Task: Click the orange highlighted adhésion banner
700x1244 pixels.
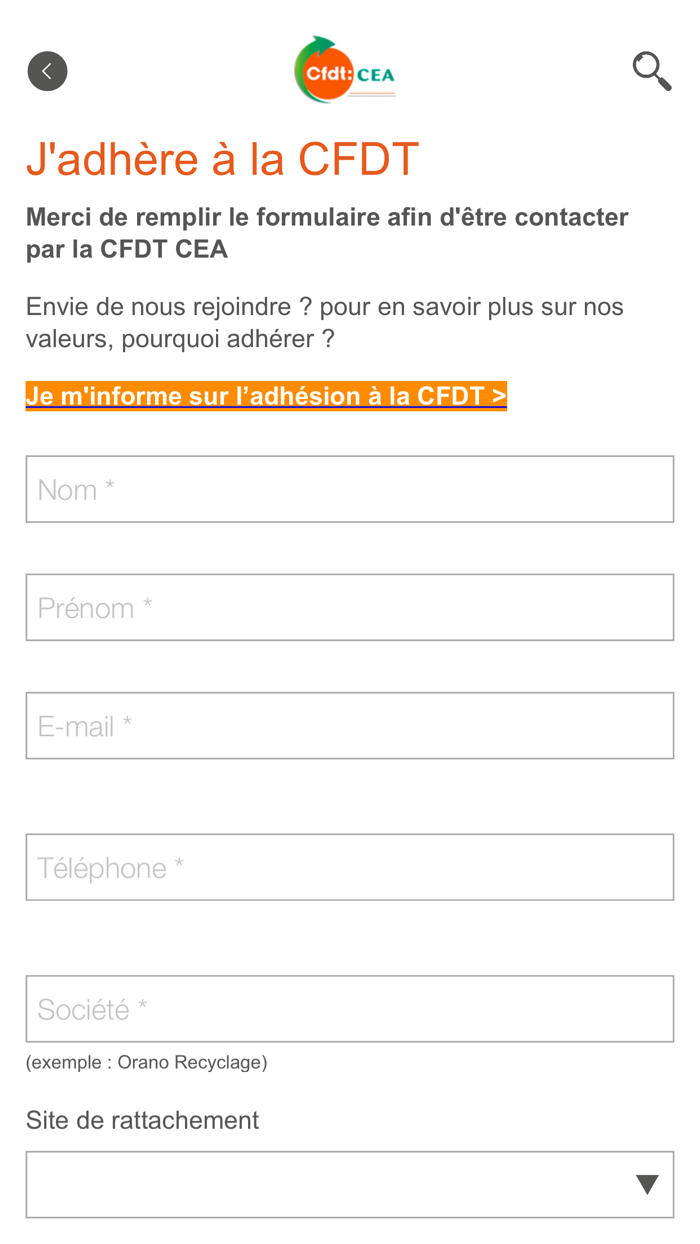Action: [266, 395]
